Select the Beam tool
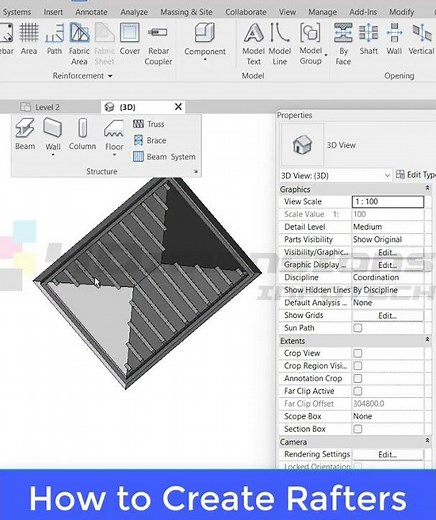Viewport: 436px width, 520px height. click(x=25, y=134)
